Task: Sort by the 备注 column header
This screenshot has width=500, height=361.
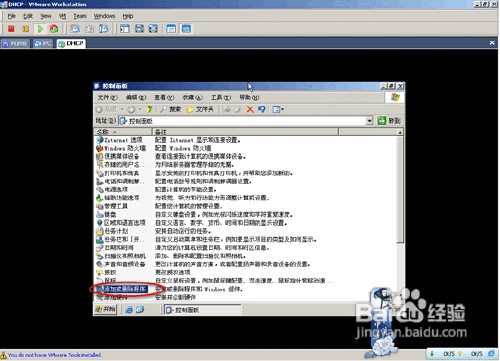Action: click(x=245, y=132)
